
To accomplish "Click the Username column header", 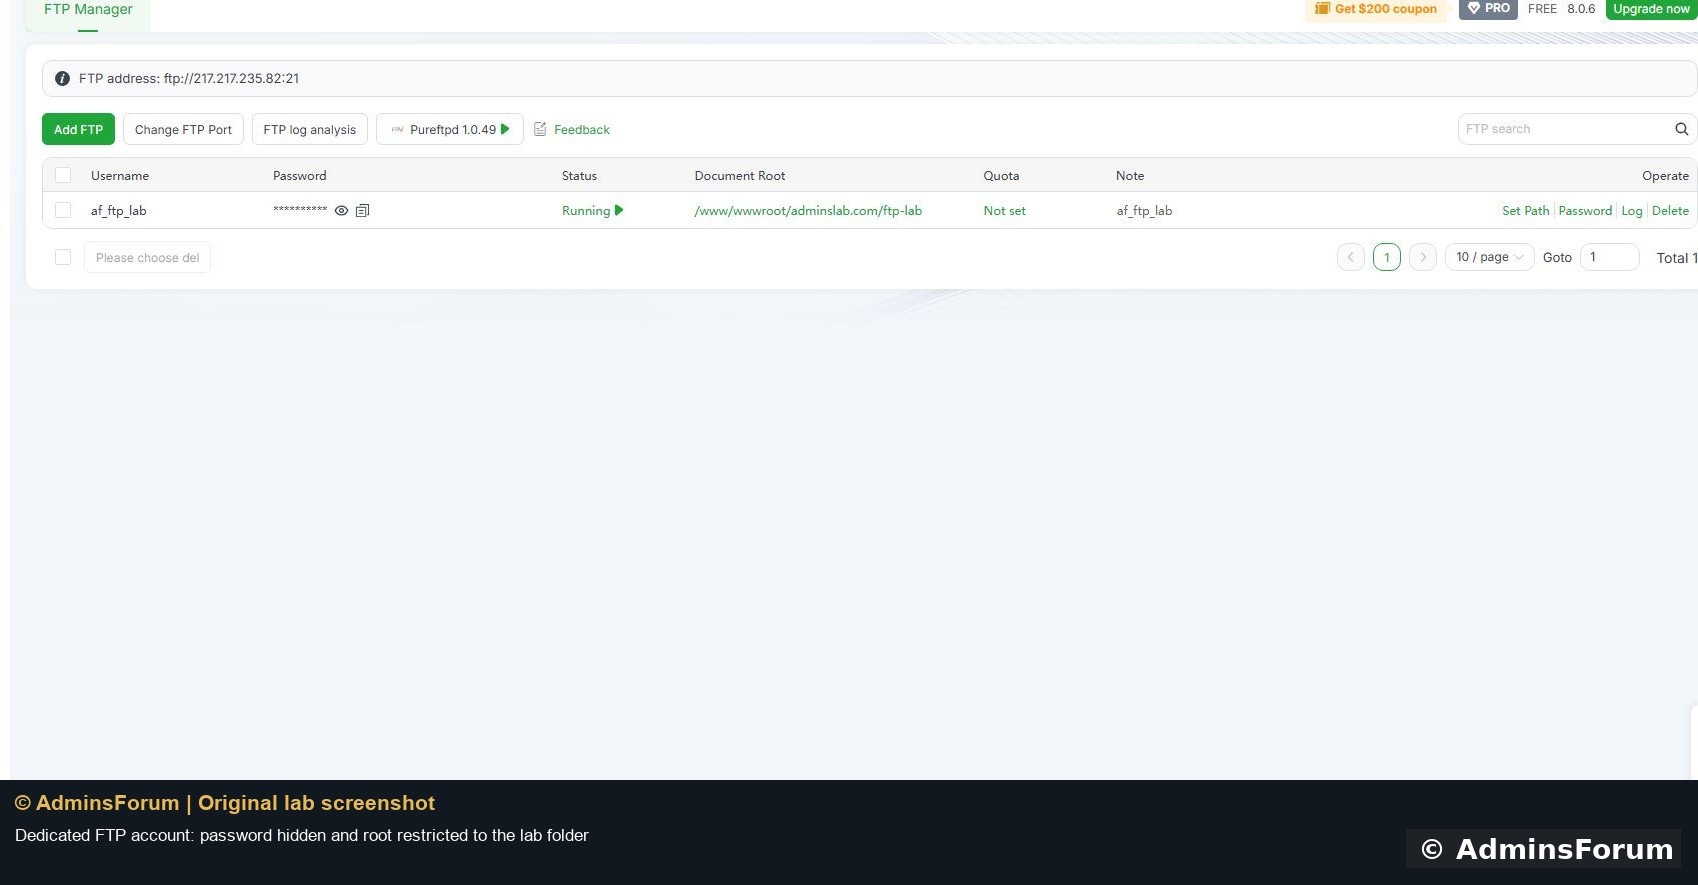I will [x=120, y=176].
